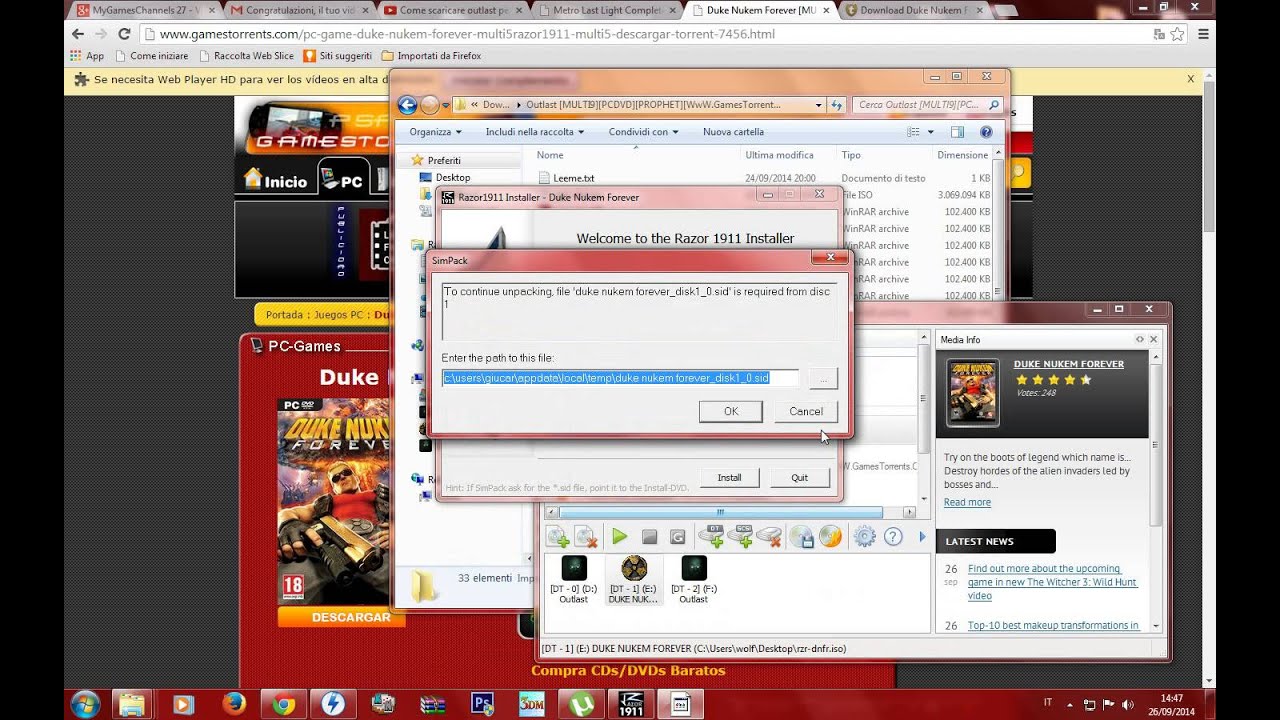Click the Inicio tab on GamesTorrents
This screenshot has height=720, width=1280.
275,180
